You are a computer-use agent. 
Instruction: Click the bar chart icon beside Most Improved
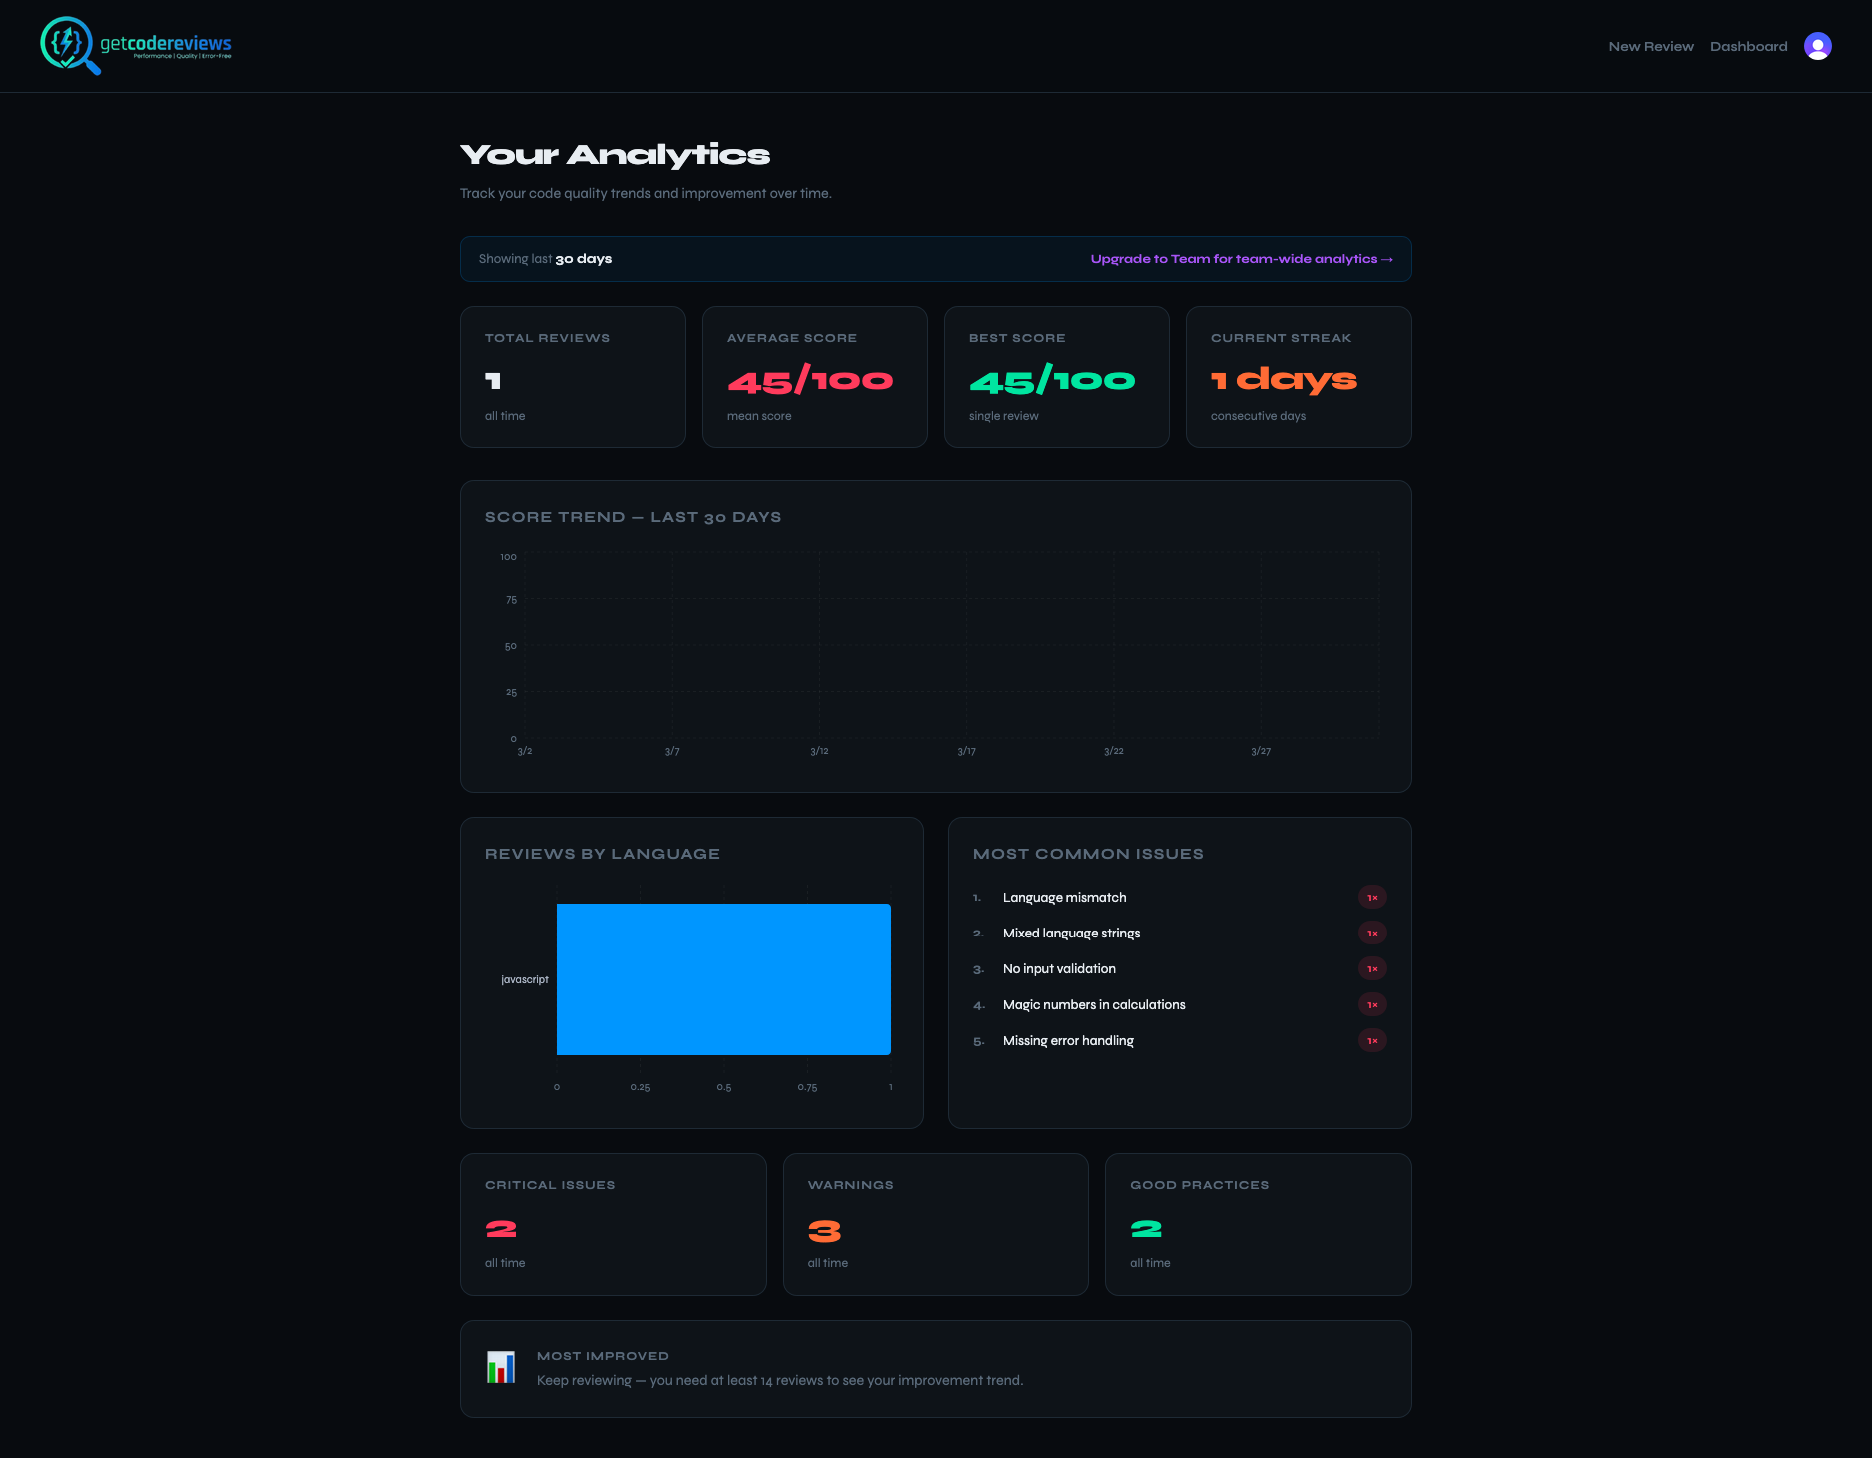click(500, 1368)
